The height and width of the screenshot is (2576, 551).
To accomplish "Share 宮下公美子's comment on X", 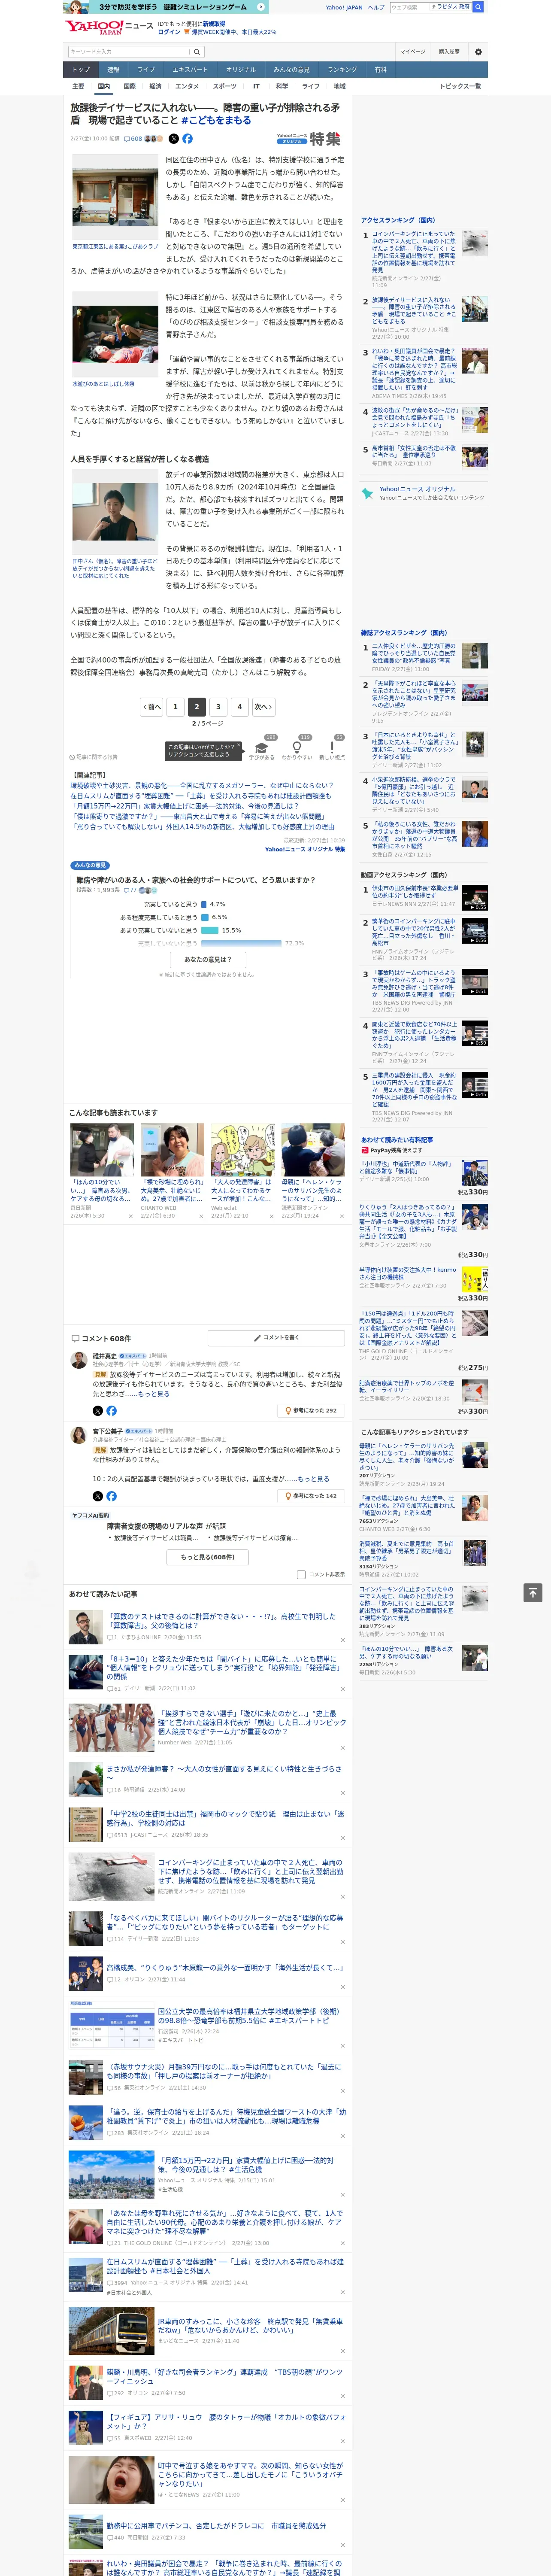I will (98, 1496).
